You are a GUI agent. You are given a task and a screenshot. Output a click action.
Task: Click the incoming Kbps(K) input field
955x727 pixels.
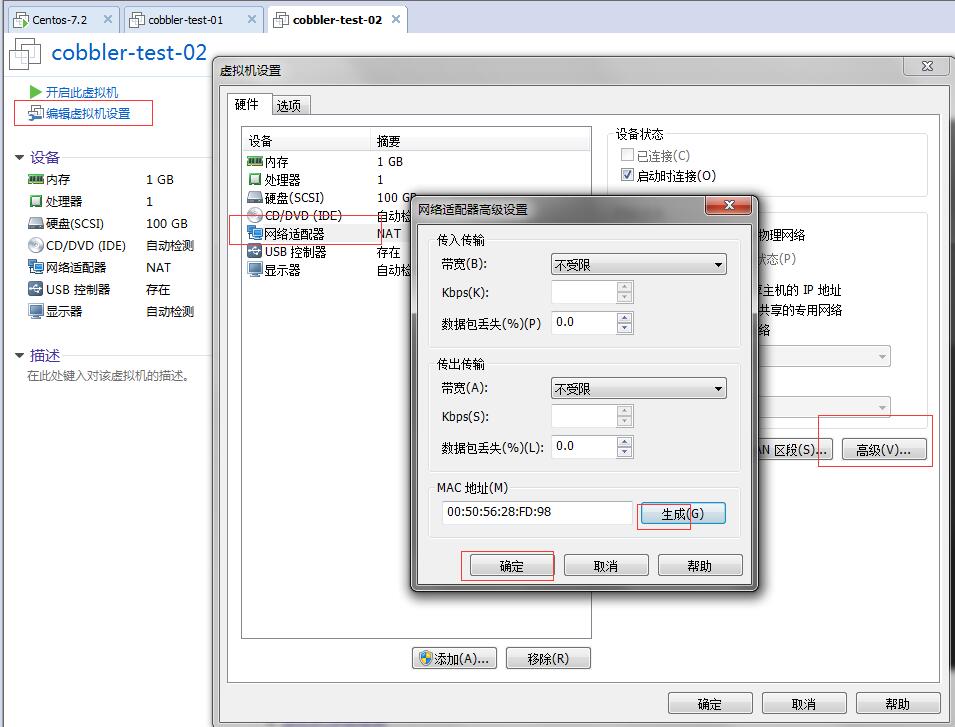point(584,292)
